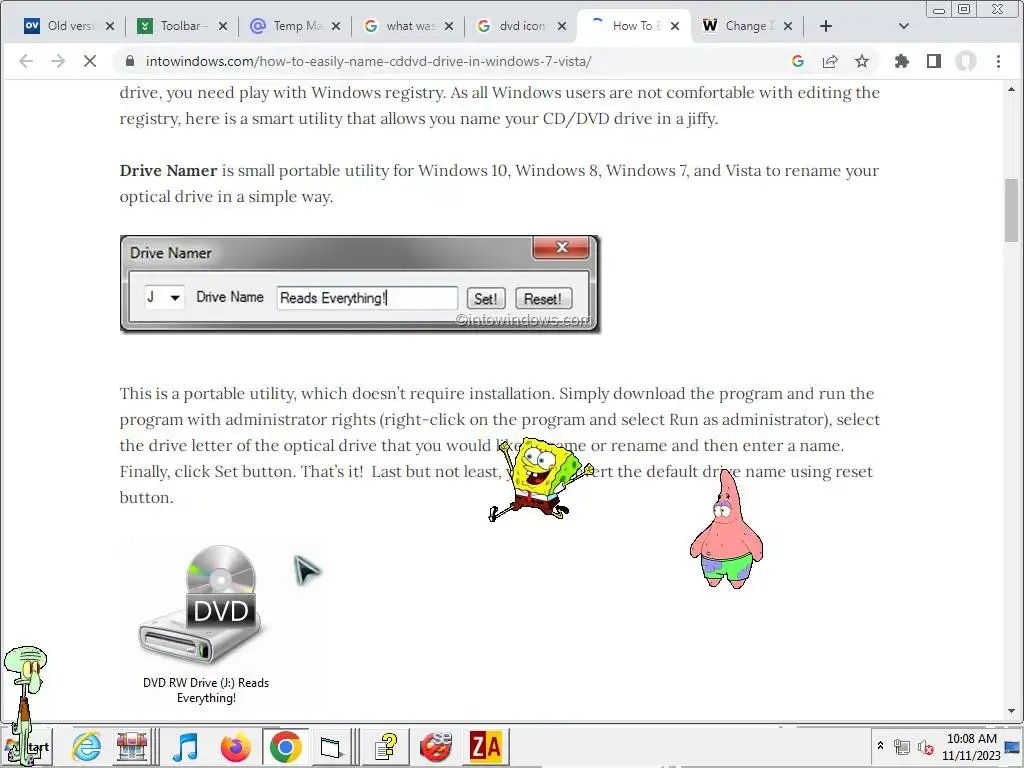Open the music note app in taskbar
The height and width of the screenshot is (768, 1024).
point(185,746)
